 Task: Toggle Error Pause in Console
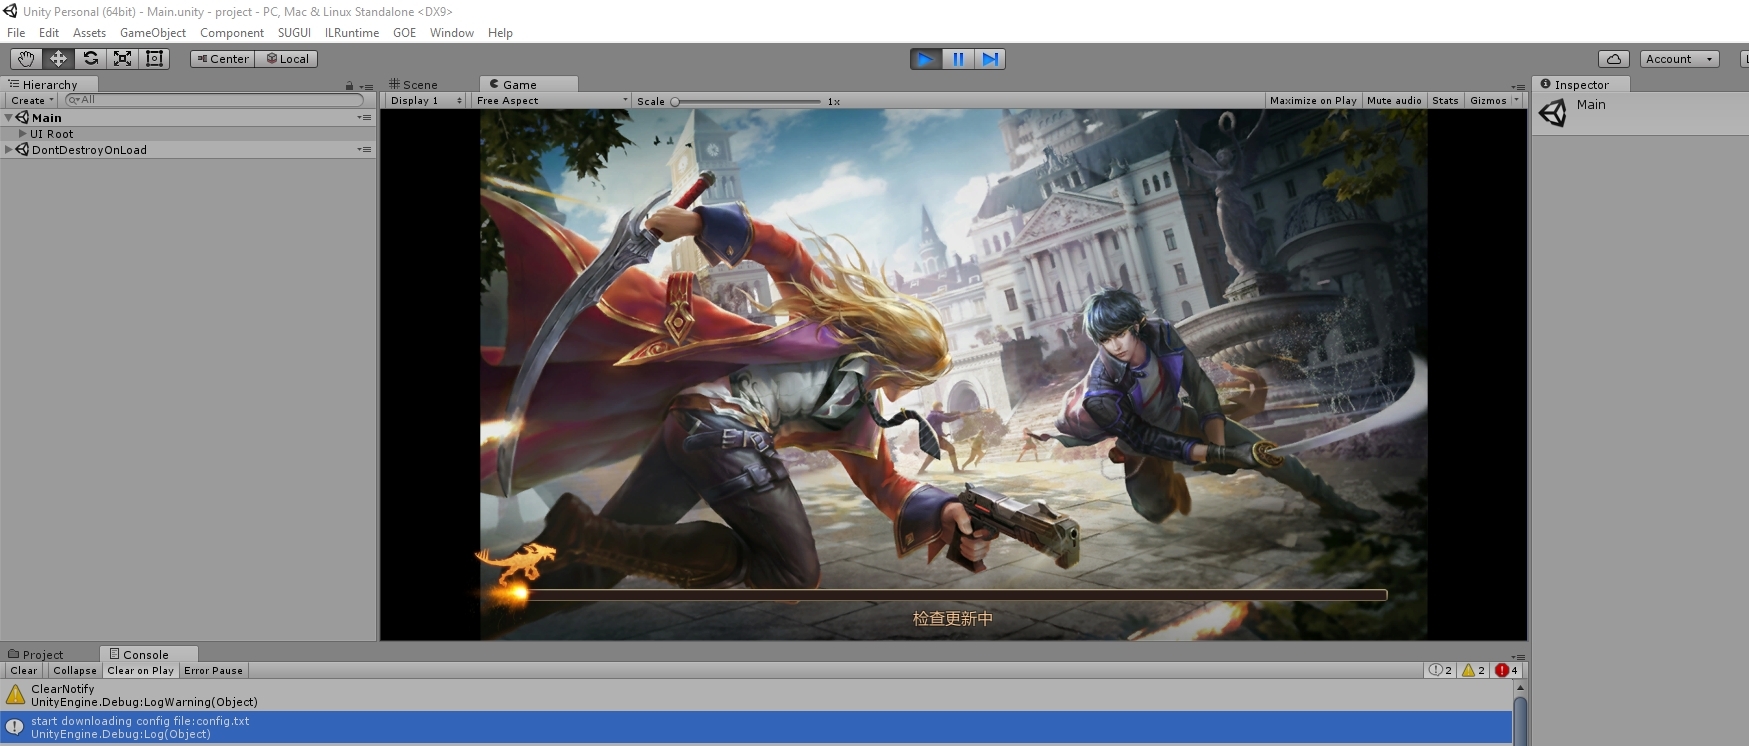213,670
